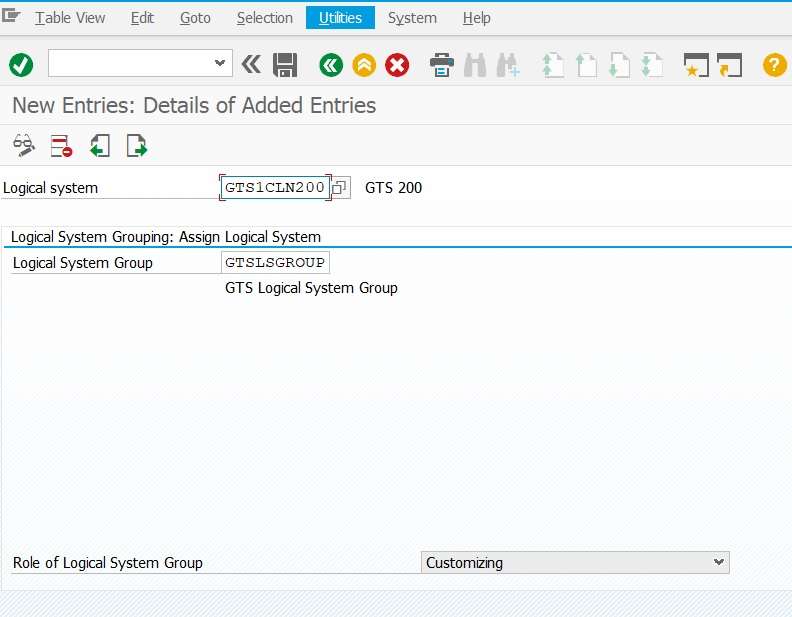Click the generate shortcut icon

click(729, 65)
